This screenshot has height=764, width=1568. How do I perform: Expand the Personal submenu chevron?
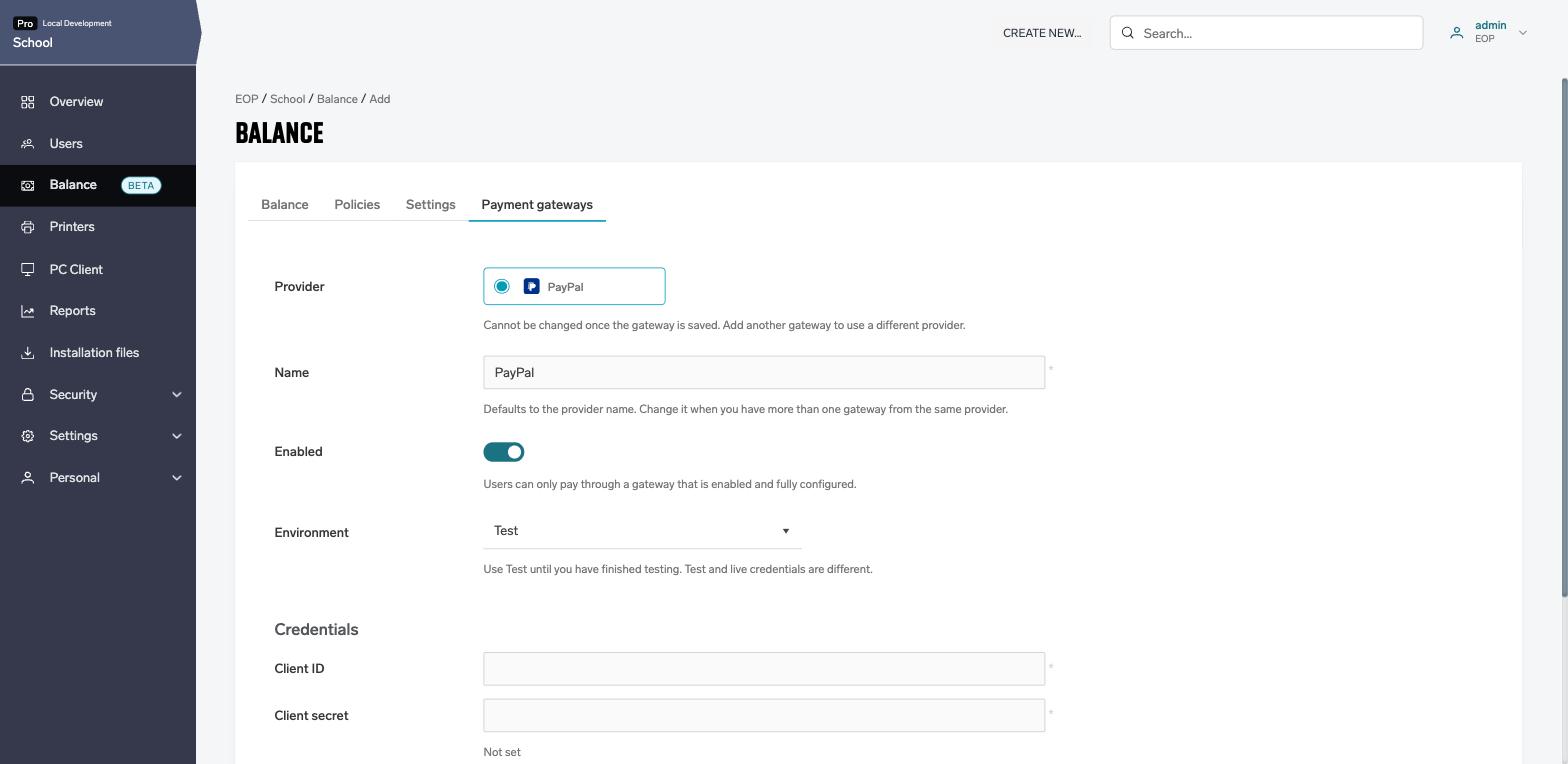pyautogui.click(x=177, y=478)
